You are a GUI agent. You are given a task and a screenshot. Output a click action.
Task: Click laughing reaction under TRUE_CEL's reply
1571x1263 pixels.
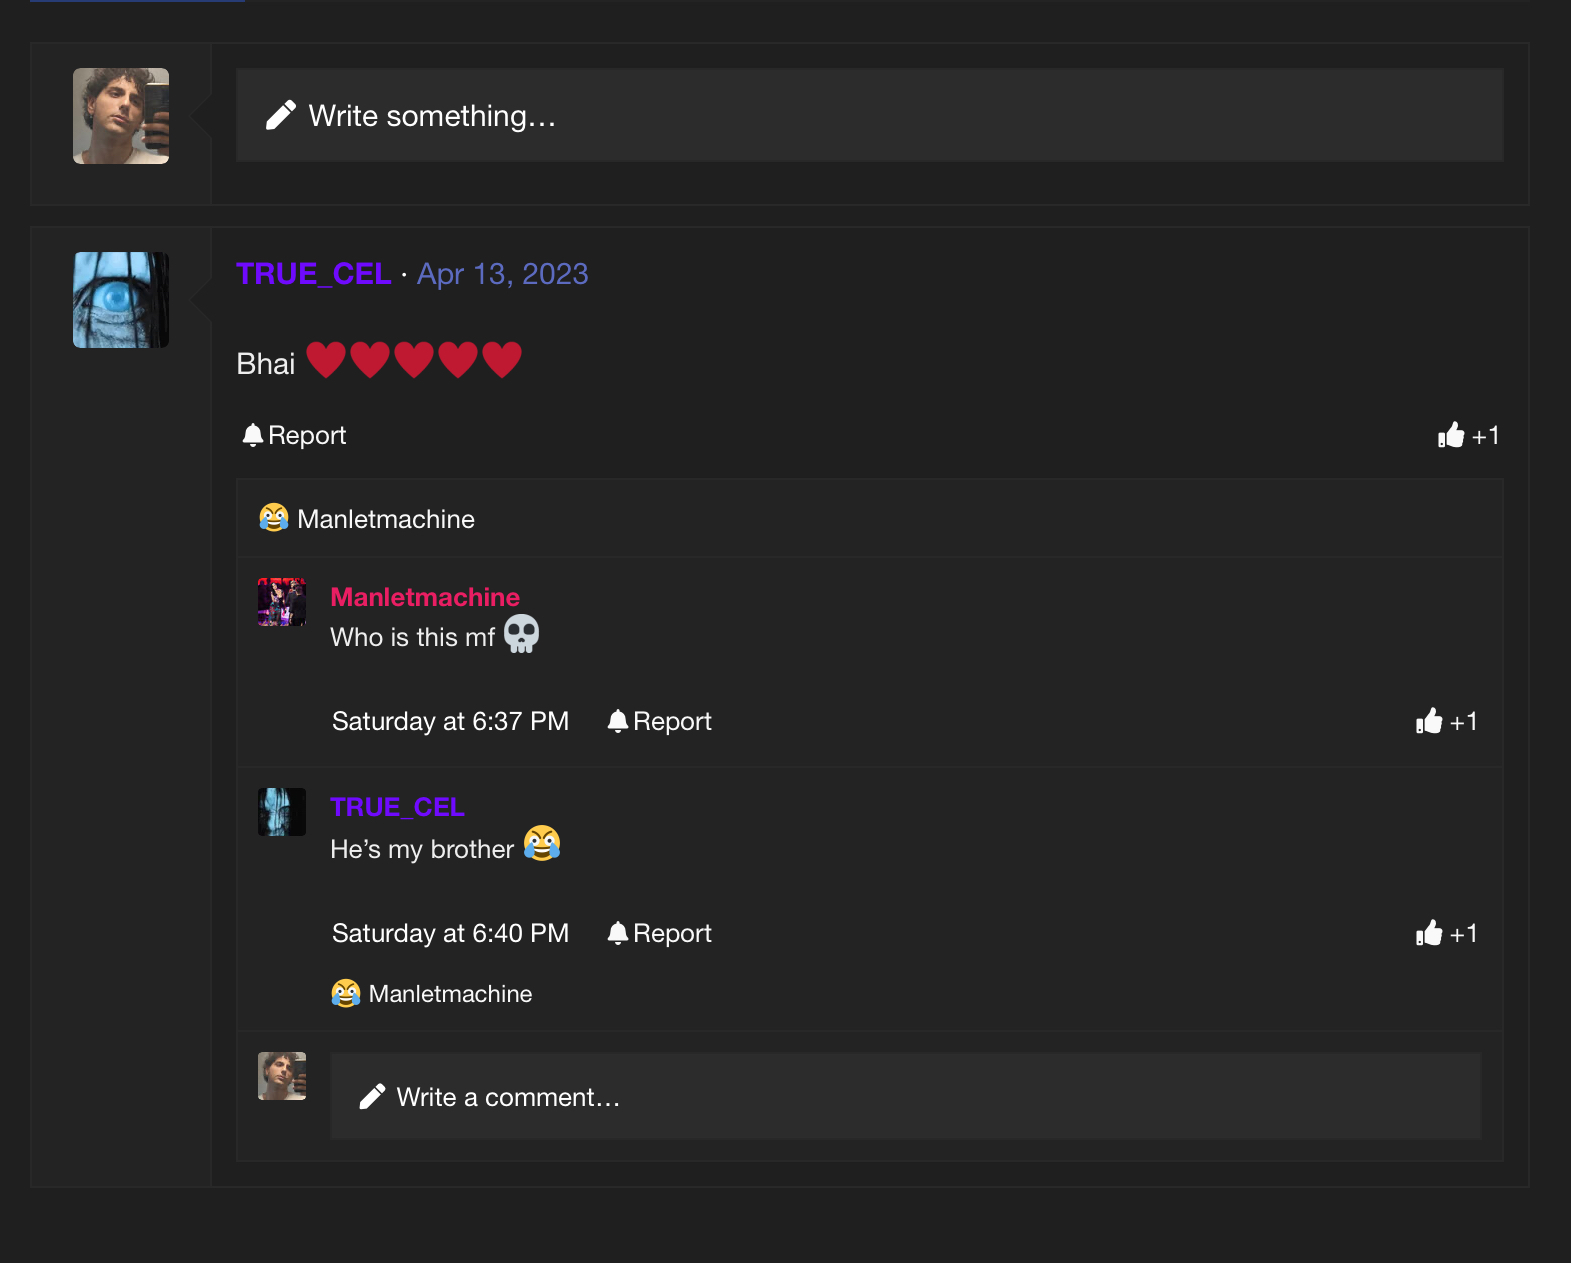(346, 993)
